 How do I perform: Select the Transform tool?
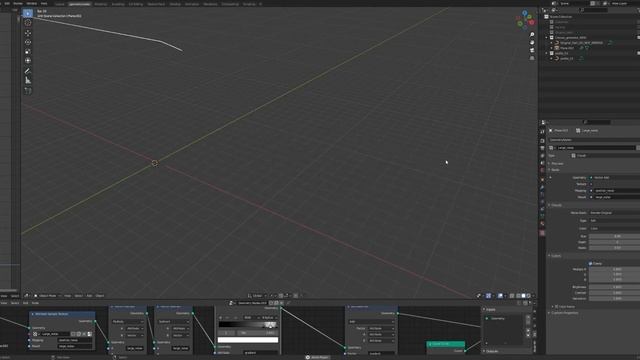click(x=28, y=60)
